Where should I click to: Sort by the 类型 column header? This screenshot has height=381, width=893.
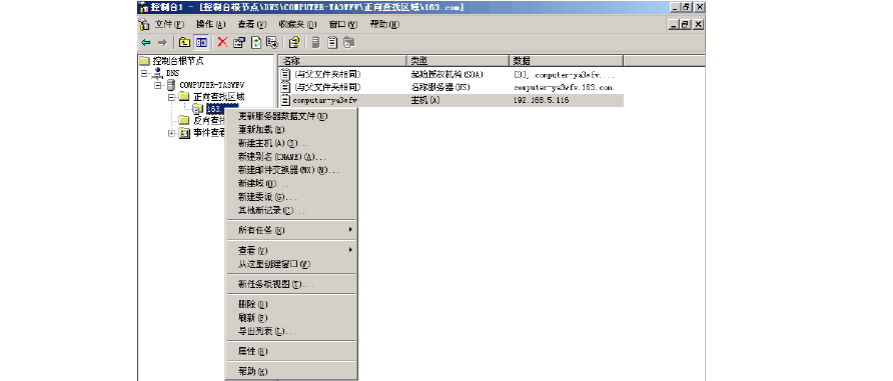pyautogui.click(x=457, y=60)
